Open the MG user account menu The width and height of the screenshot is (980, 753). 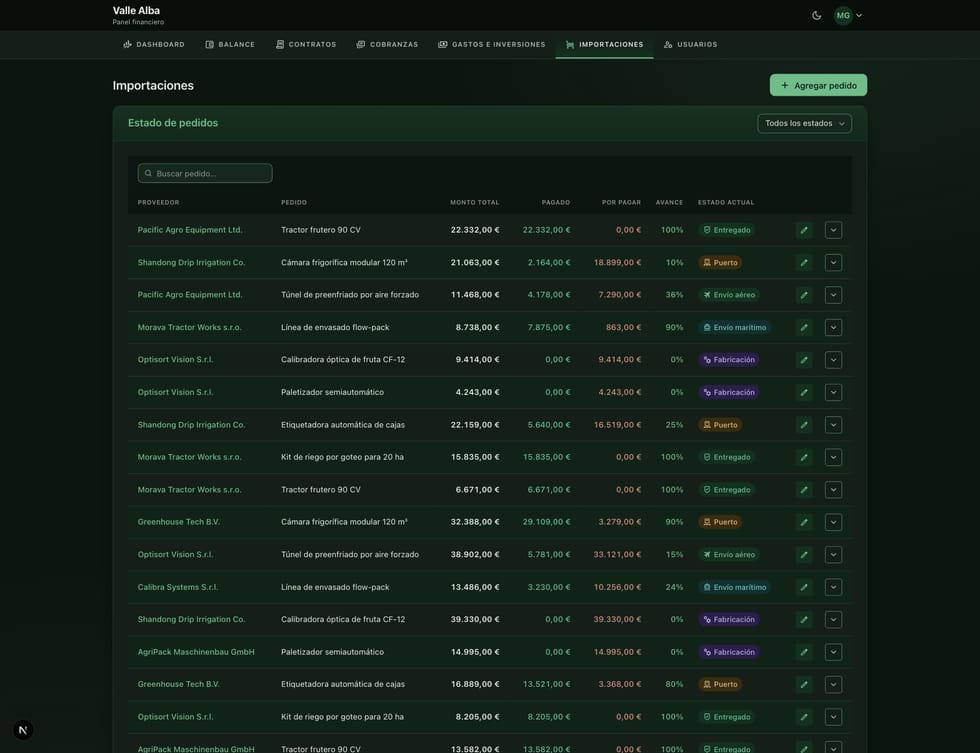[x=848, y=16]
